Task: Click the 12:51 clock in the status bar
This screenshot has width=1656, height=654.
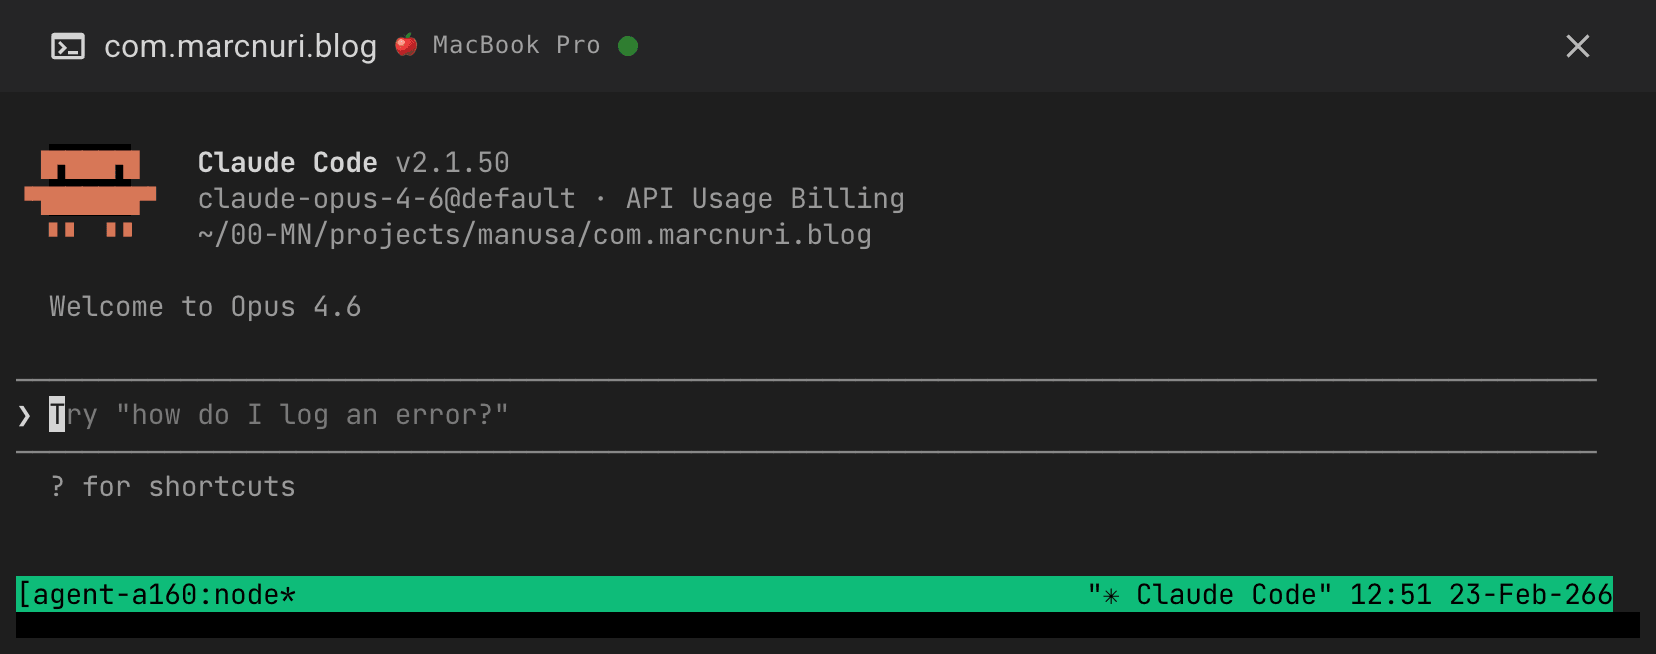Action: (1392, 594)
